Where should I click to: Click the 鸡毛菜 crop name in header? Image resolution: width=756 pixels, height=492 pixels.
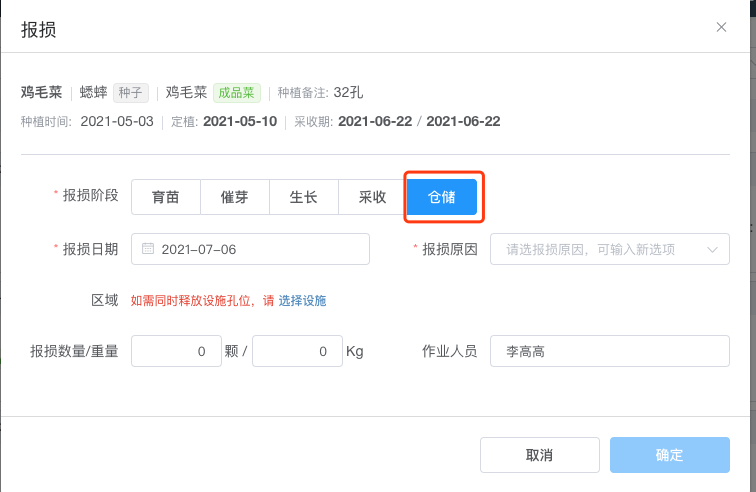(41, 92)
